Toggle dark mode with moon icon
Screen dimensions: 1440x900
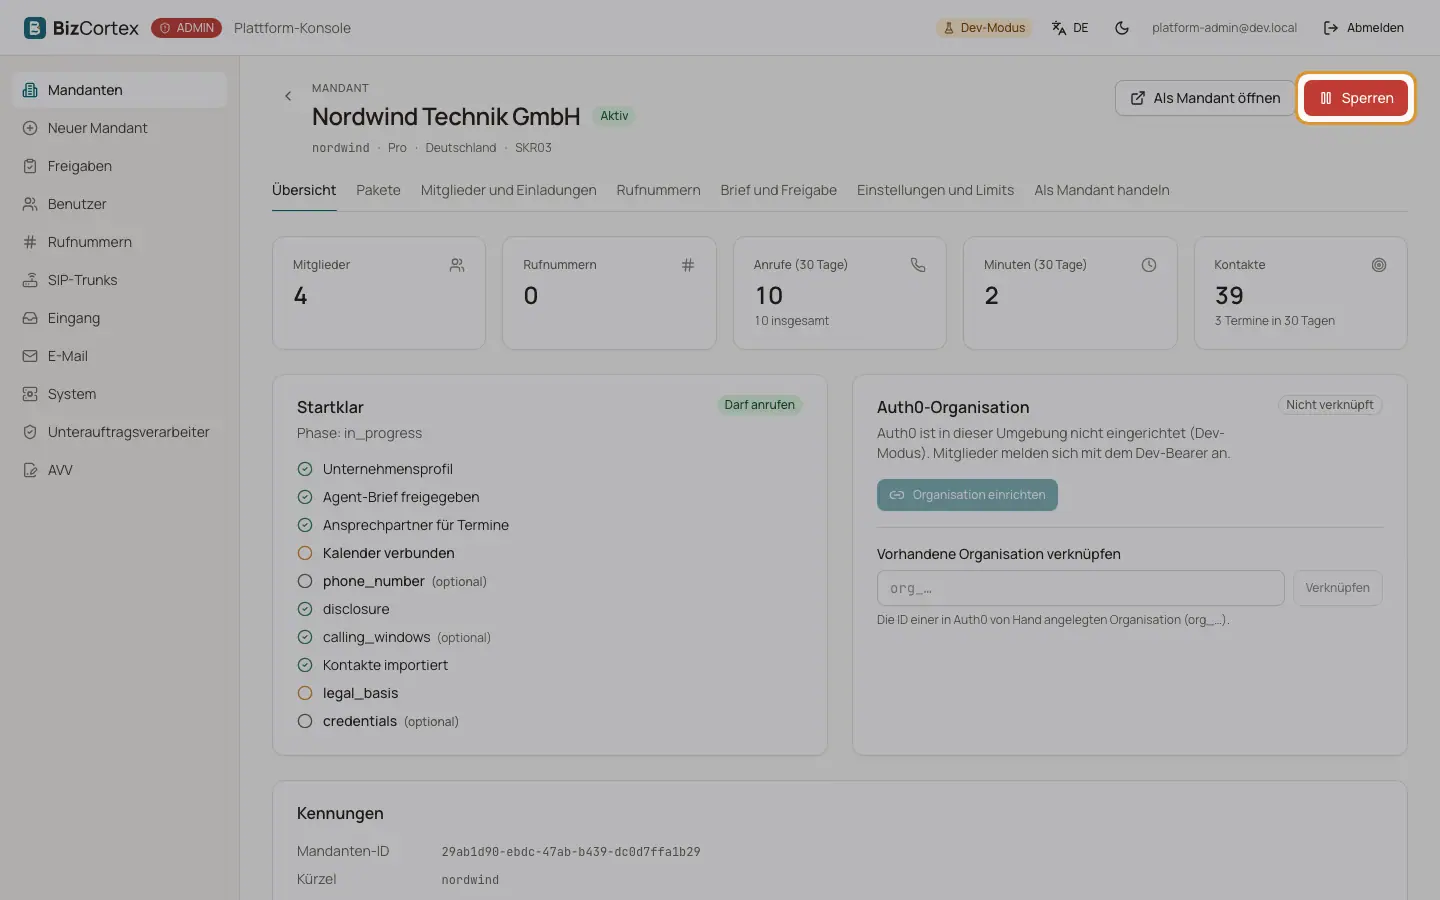1122,28
